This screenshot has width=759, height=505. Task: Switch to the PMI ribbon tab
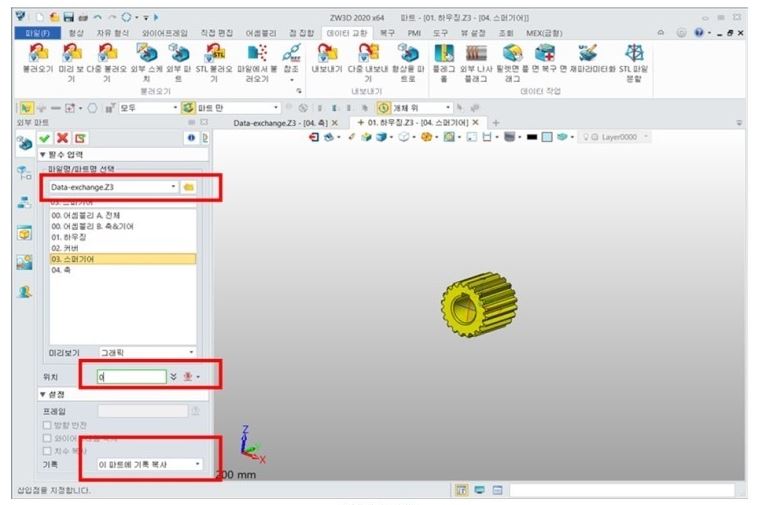pyautogui.click(x=414, y=33)
